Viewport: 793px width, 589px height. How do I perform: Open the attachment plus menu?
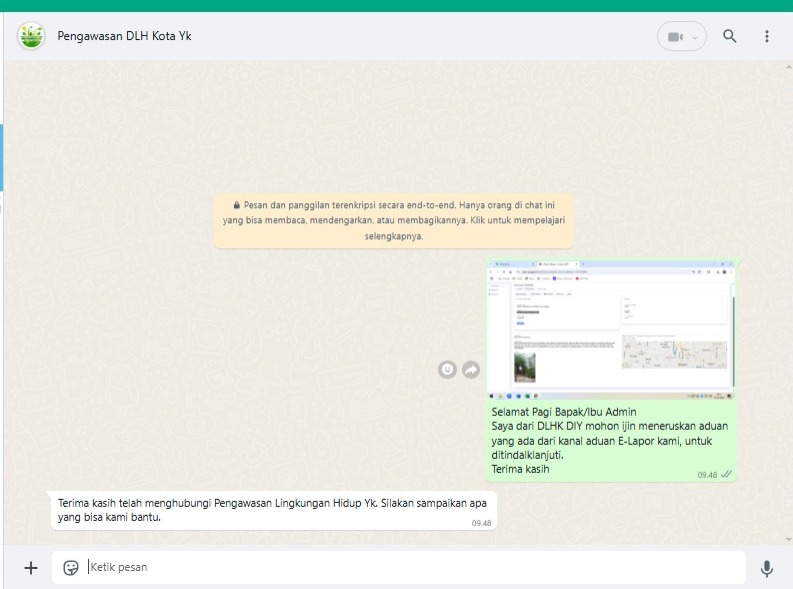click(31, 568)
